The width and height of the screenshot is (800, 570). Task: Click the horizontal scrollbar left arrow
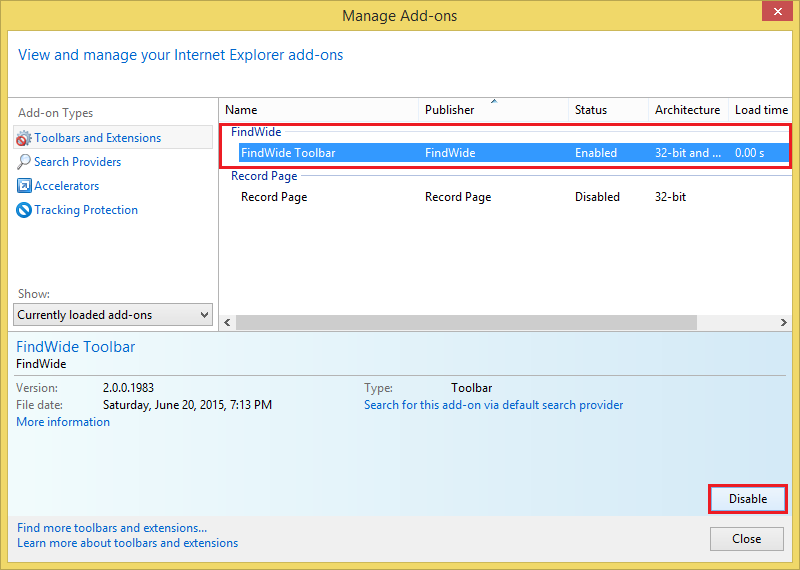(x=228, y=323)
